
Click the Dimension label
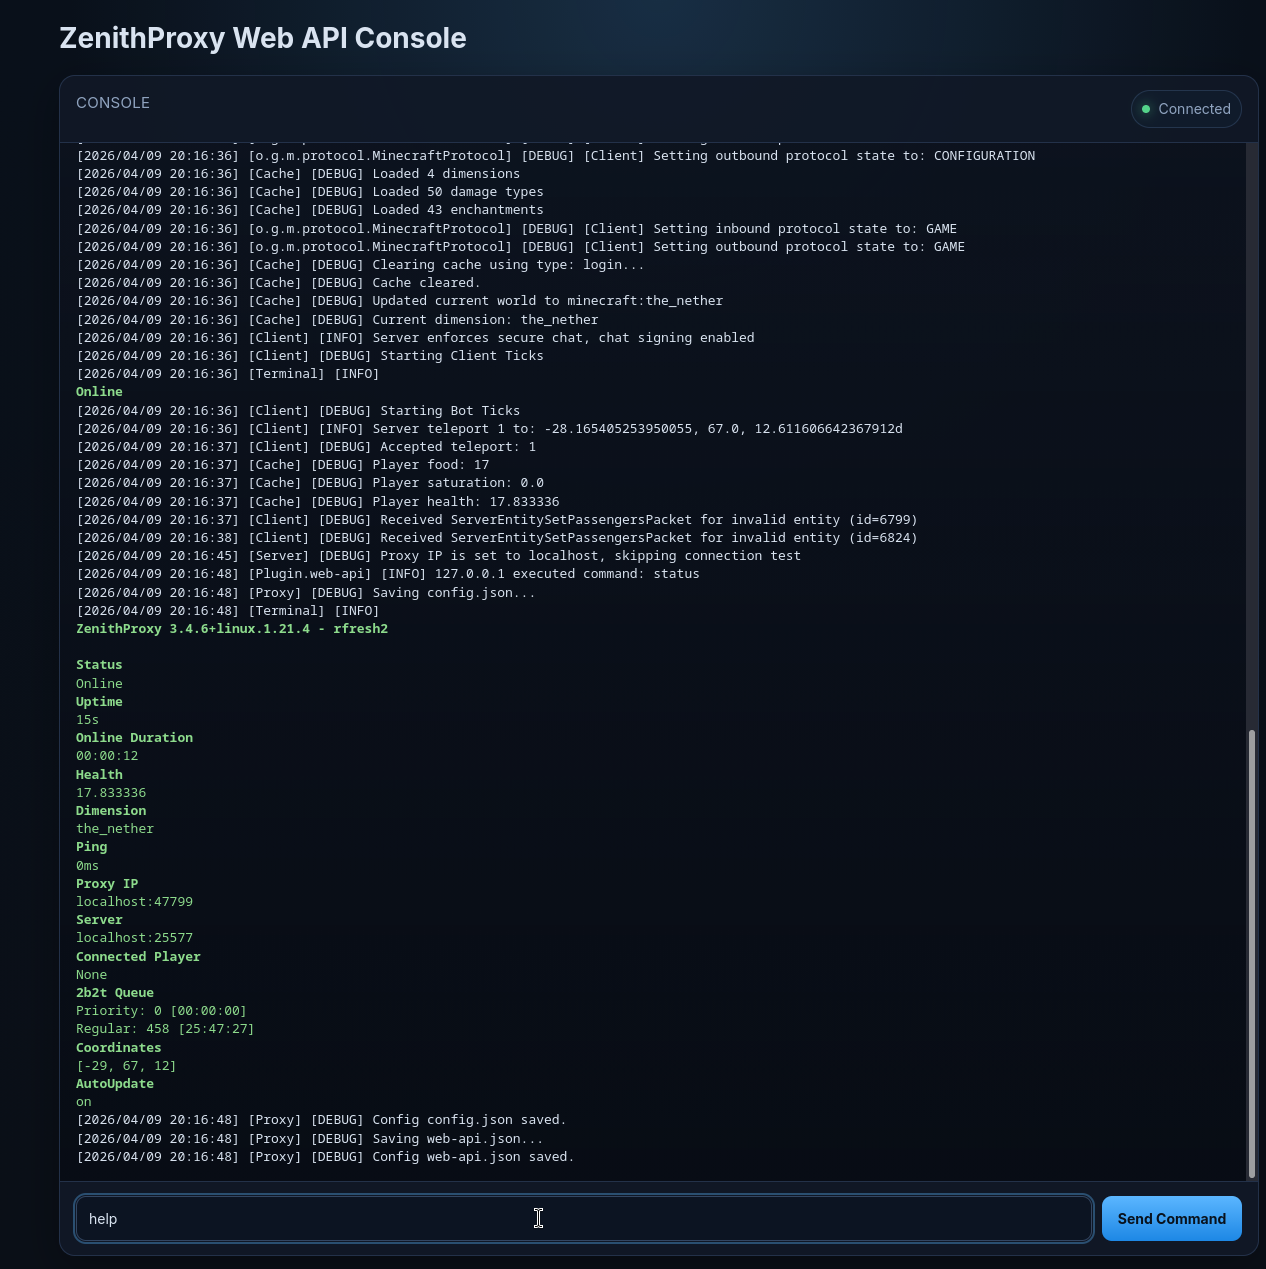click(111, 811)
